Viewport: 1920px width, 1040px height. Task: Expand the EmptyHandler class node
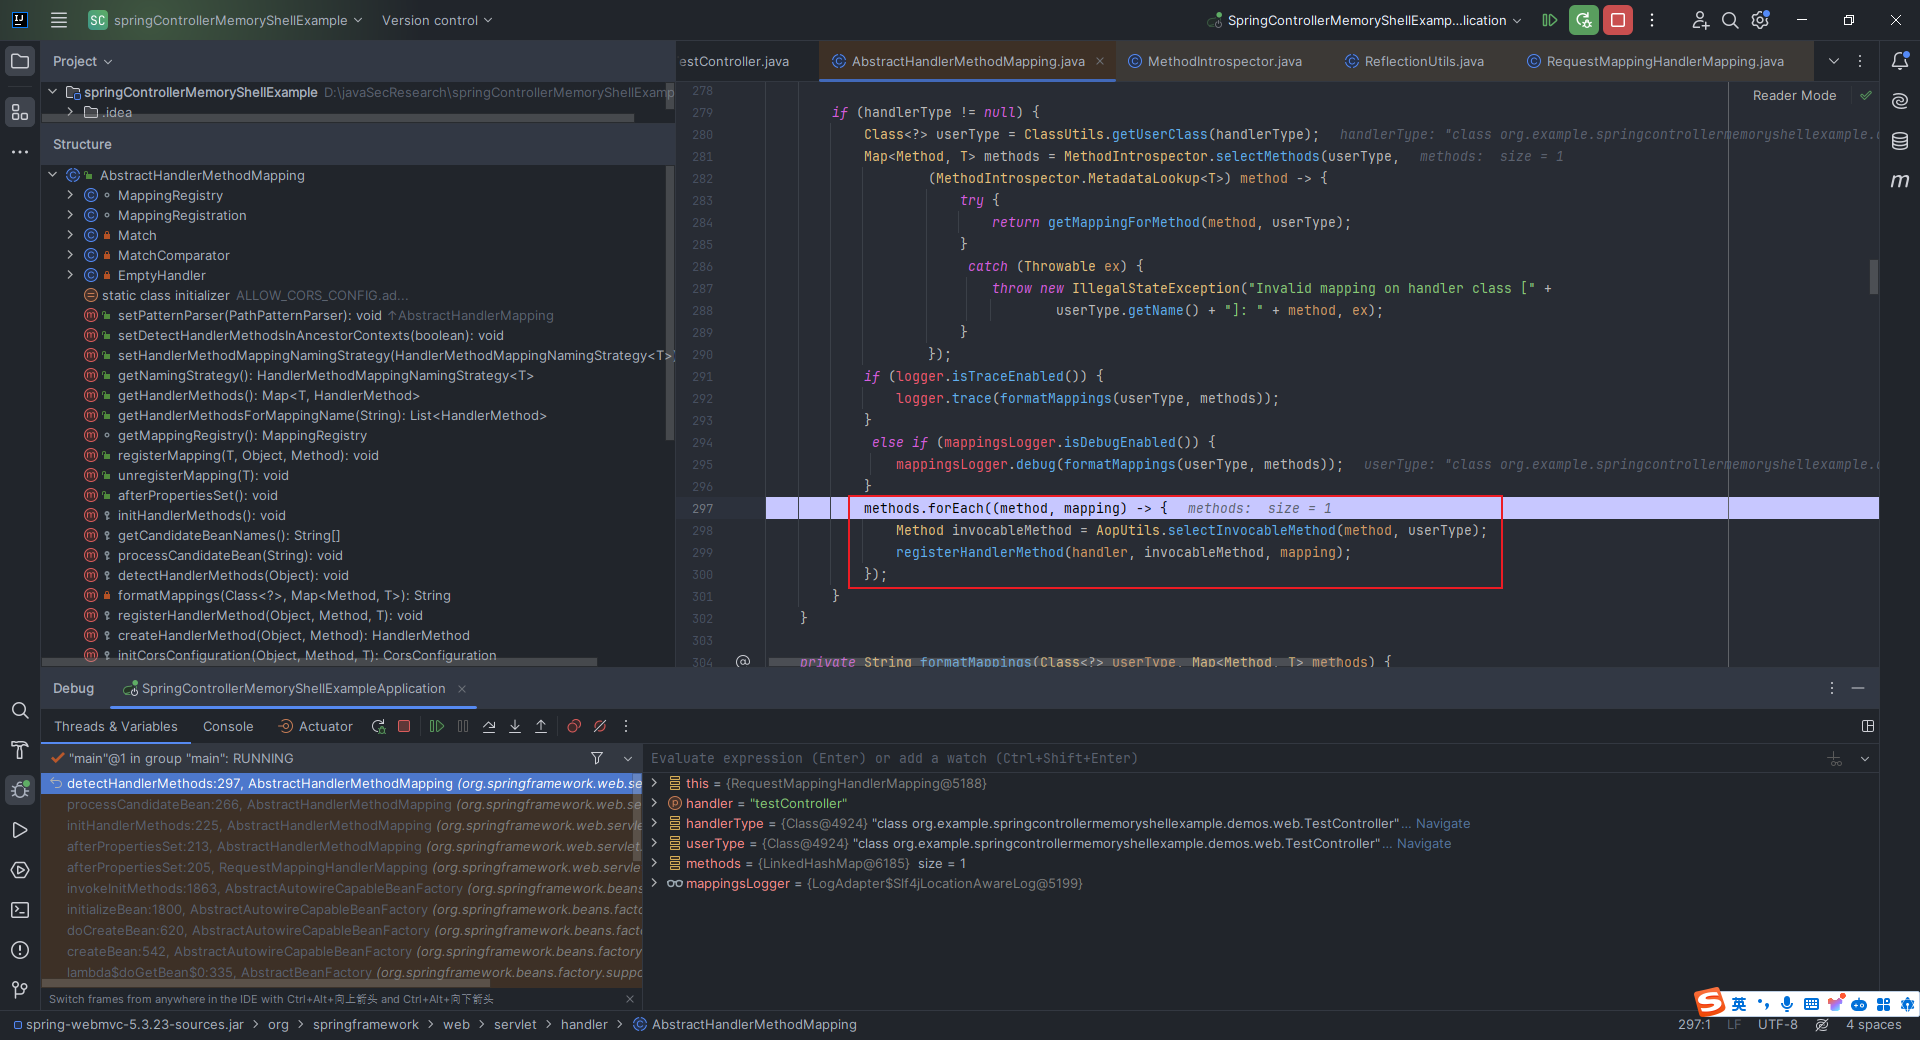(70, 276)
